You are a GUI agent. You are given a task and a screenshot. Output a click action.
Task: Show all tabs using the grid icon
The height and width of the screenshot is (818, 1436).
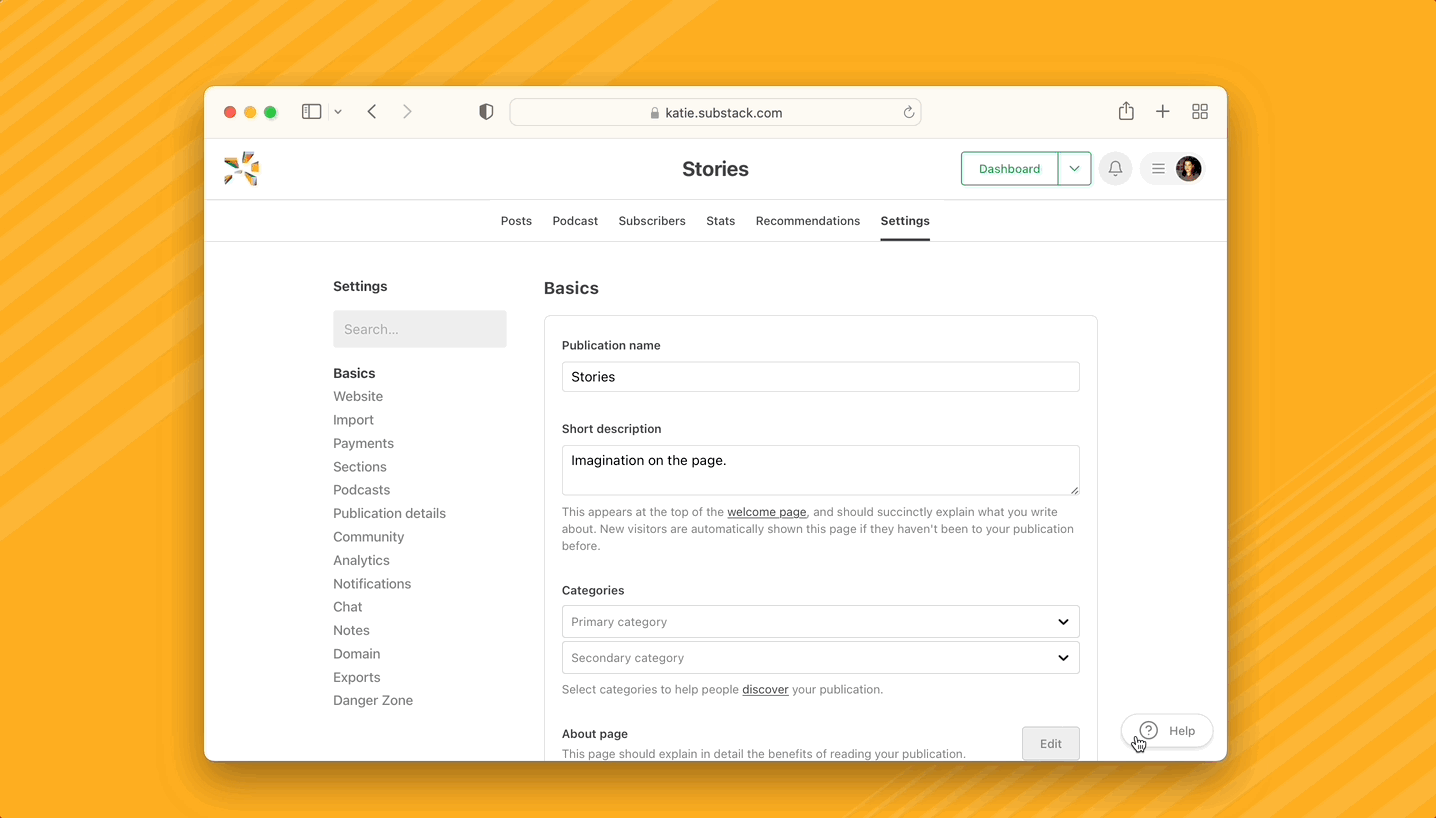(x=1199, y=111)
